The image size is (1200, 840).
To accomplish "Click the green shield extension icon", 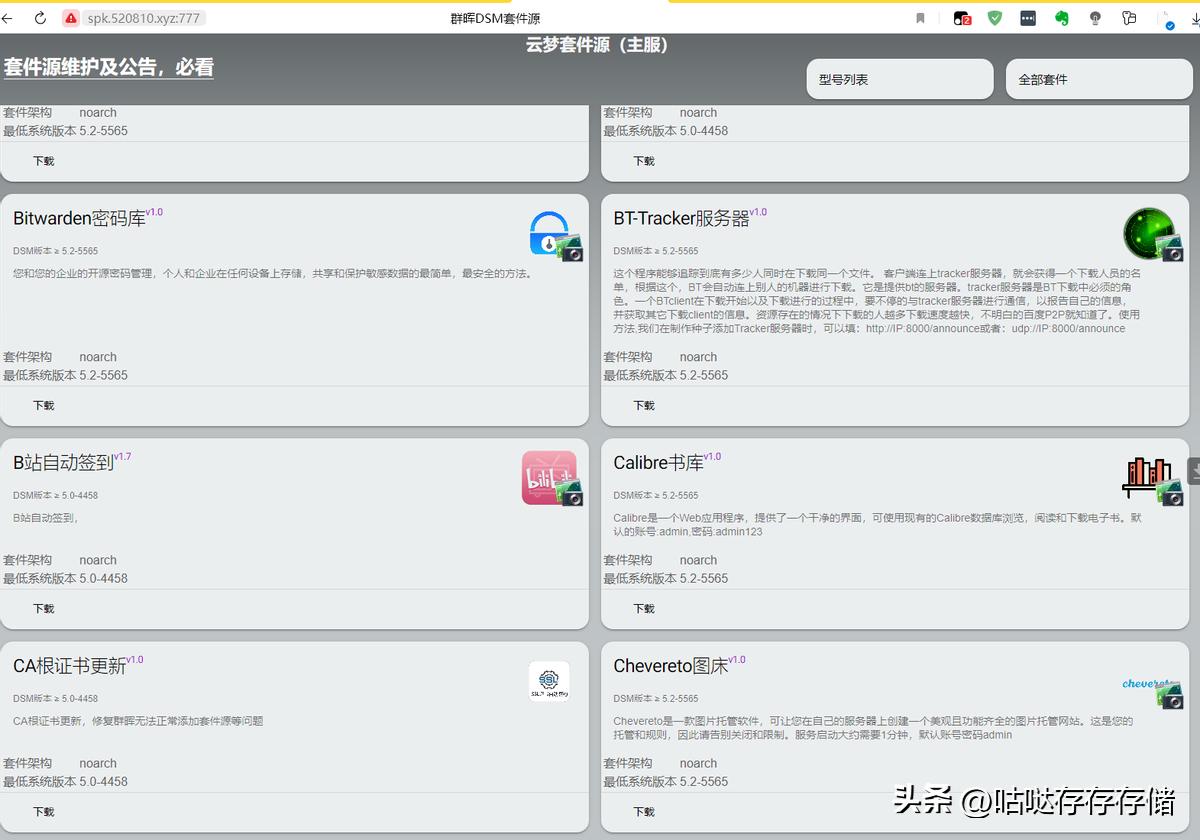I will click(995, 17).
